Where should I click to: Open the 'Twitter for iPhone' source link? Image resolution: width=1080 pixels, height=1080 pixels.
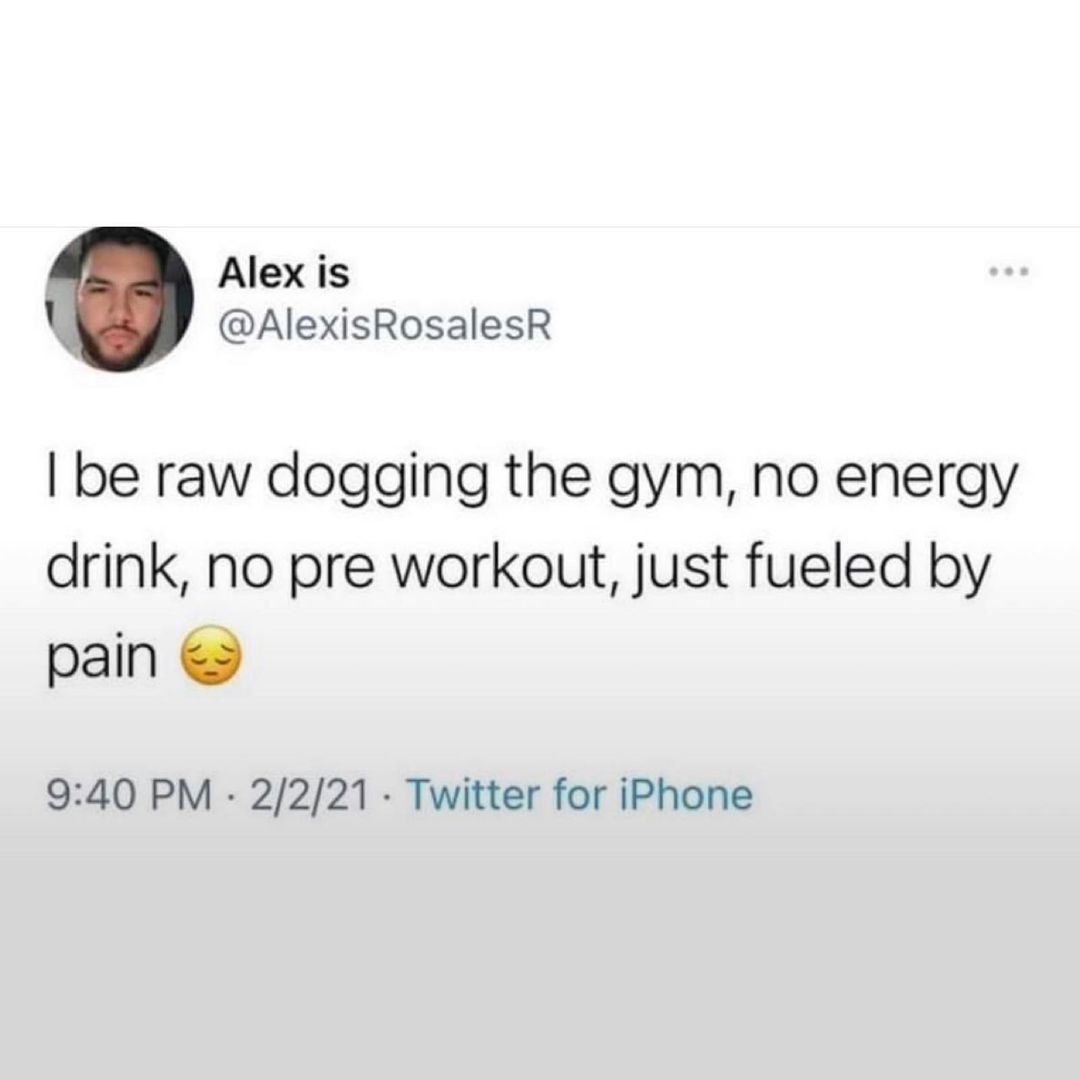581,795
